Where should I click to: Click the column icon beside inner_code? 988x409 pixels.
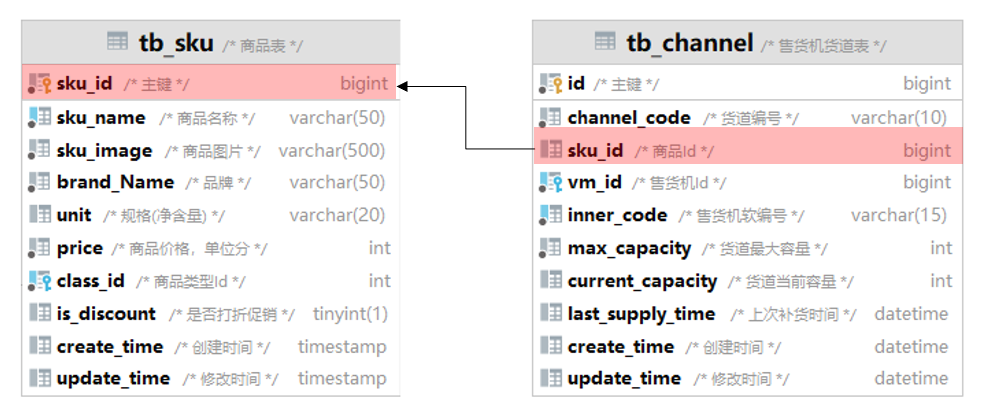point(551,215)
